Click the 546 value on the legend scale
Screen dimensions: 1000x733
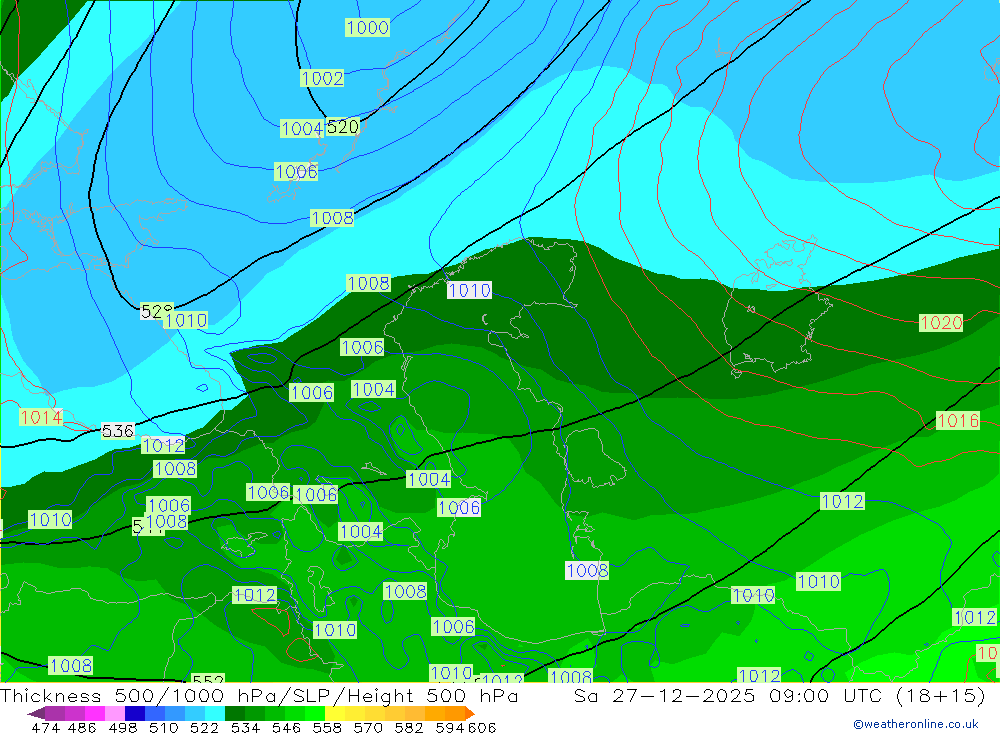pos(286,727)
